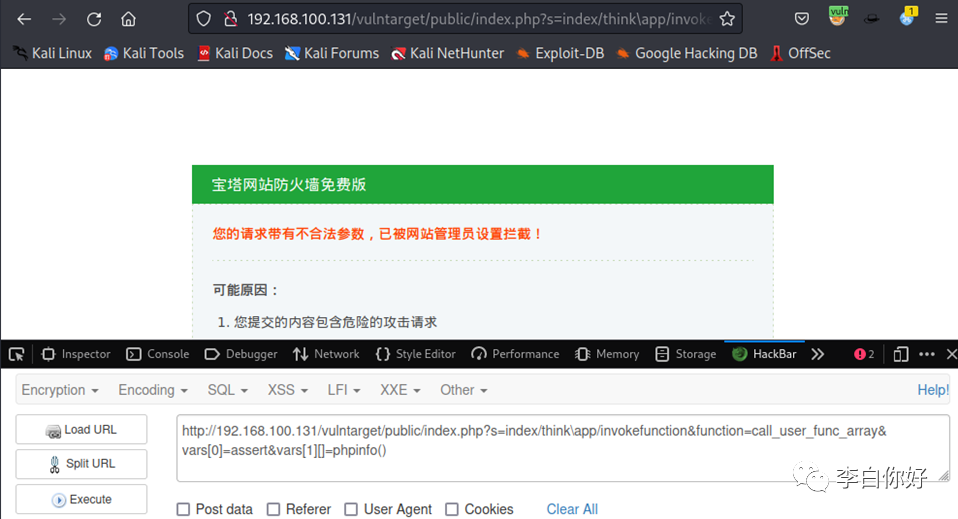Show more devtools tabs with chevron

[817, 354]
